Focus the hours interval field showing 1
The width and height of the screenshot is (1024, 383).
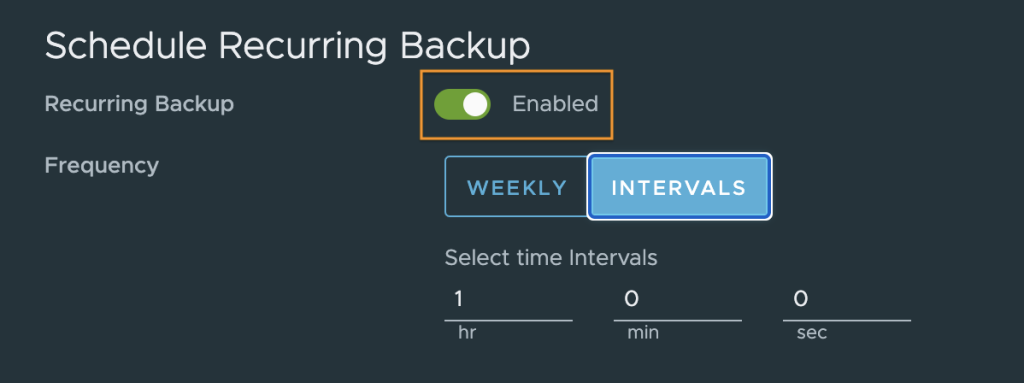(x=508, y=299)
